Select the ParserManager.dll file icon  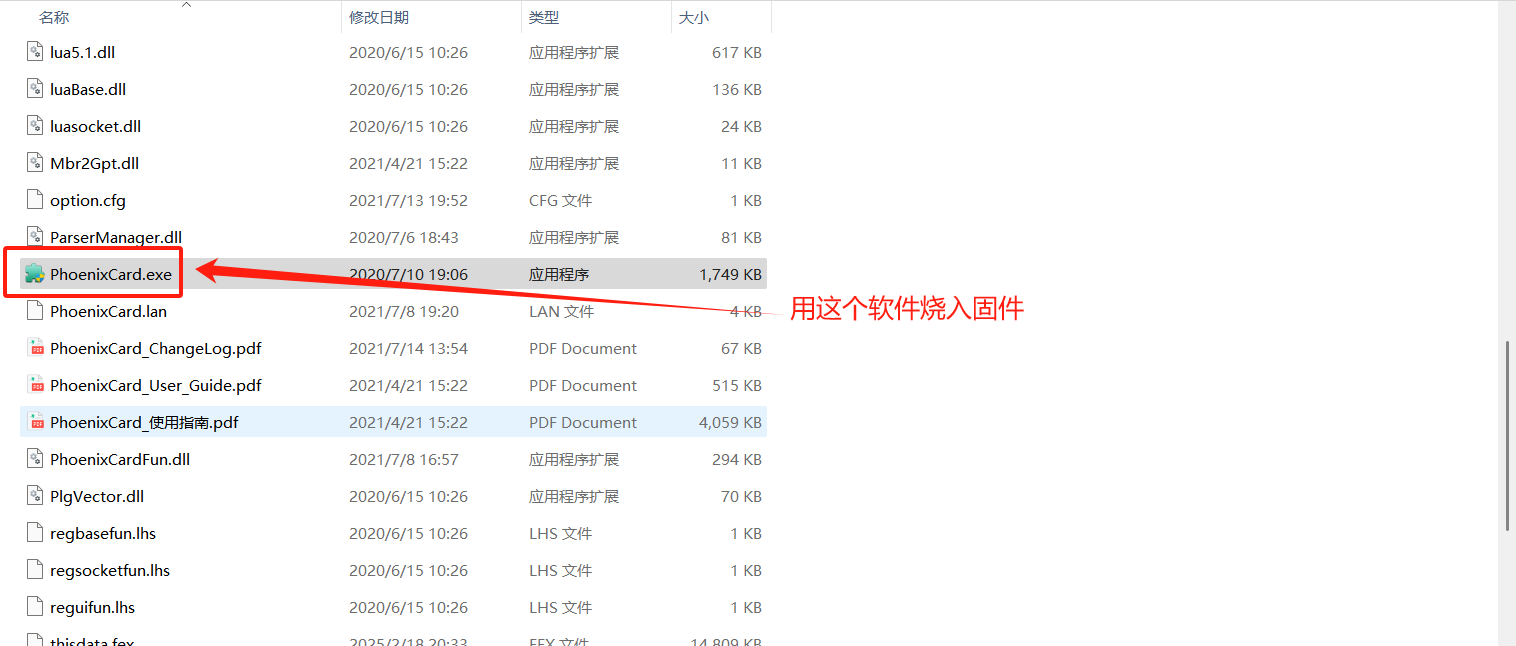click(x=35, y=237)
